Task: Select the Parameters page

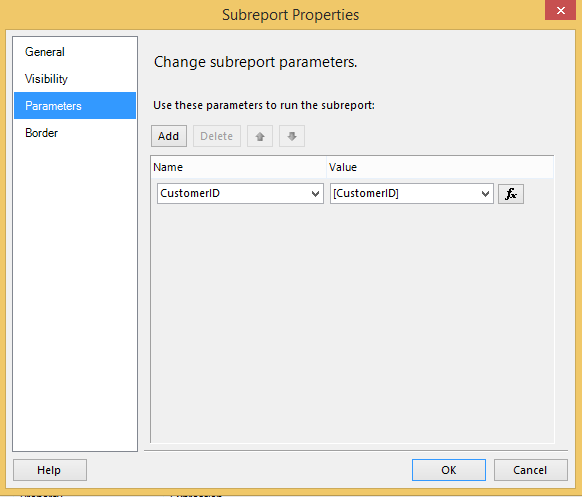Action: click(75, 106)
